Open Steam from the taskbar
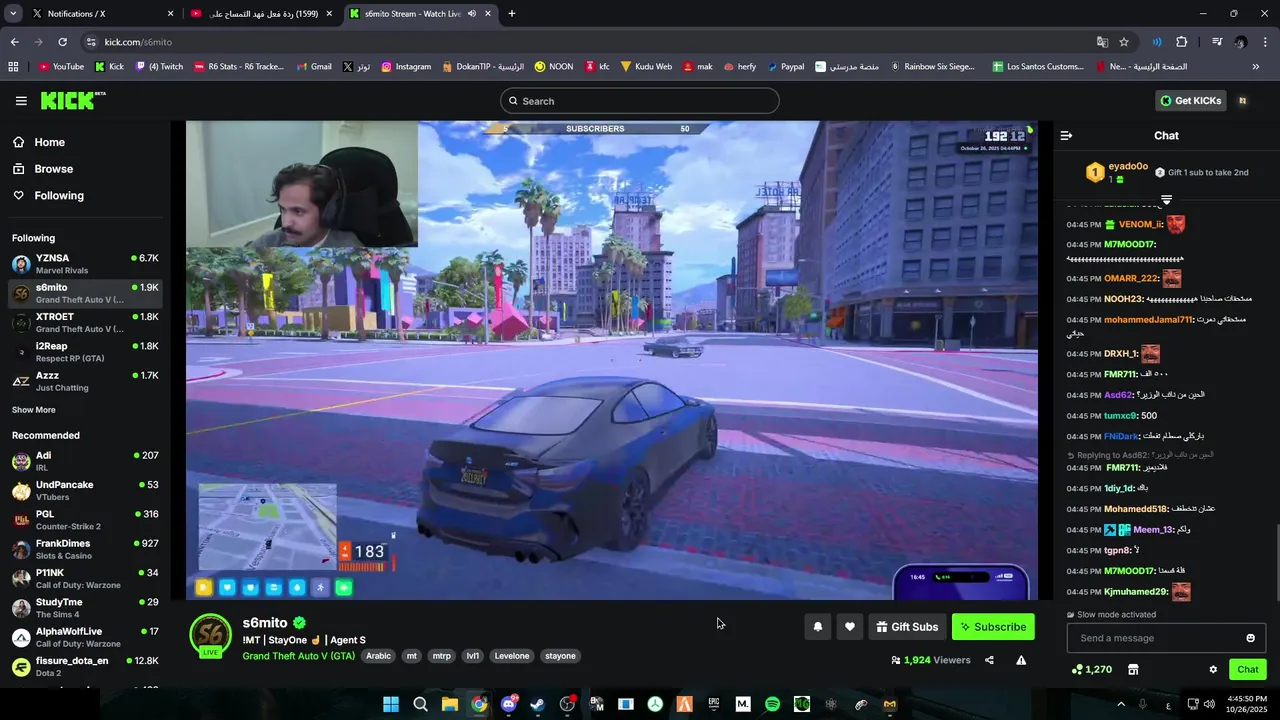The height and width of the screenshot is (720, 1280). point(538,704)
